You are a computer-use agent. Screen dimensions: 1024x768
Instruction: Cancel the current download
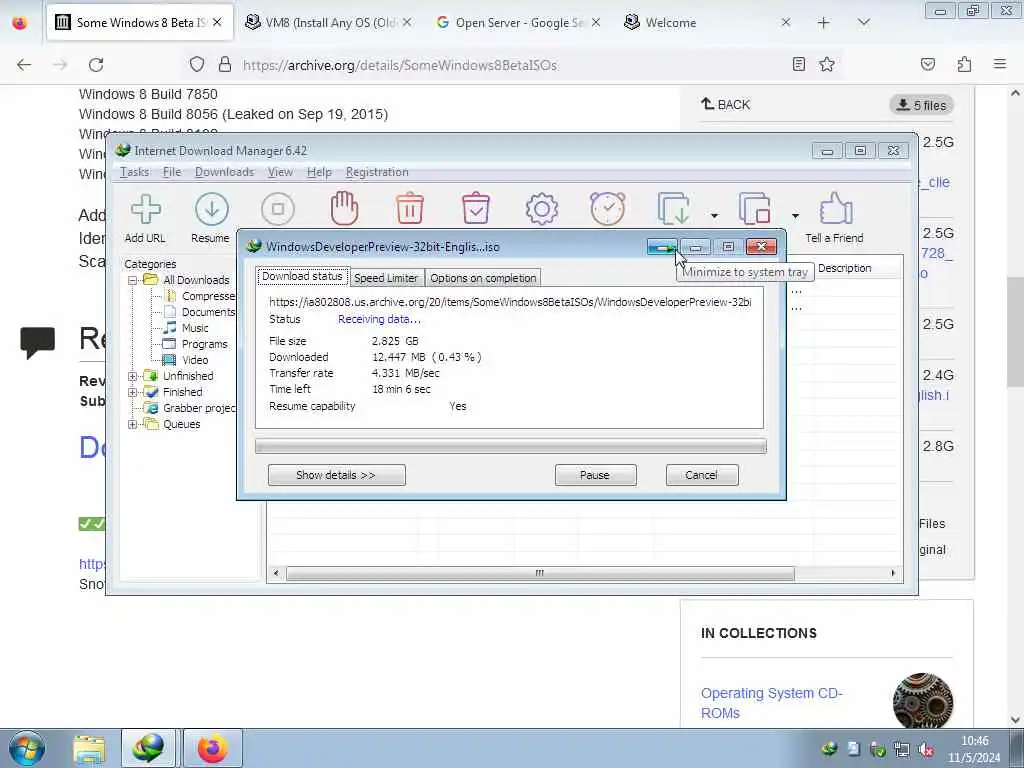coord(701,475)
